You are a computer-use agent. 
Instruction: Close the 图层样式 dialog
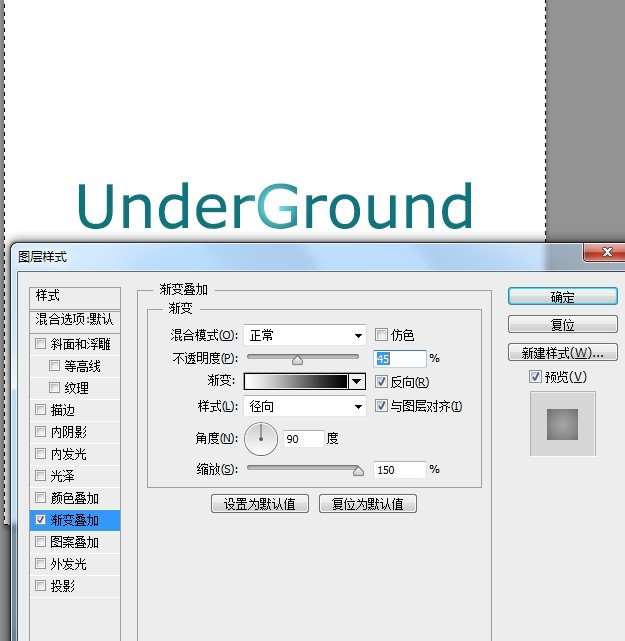(602, 255)
